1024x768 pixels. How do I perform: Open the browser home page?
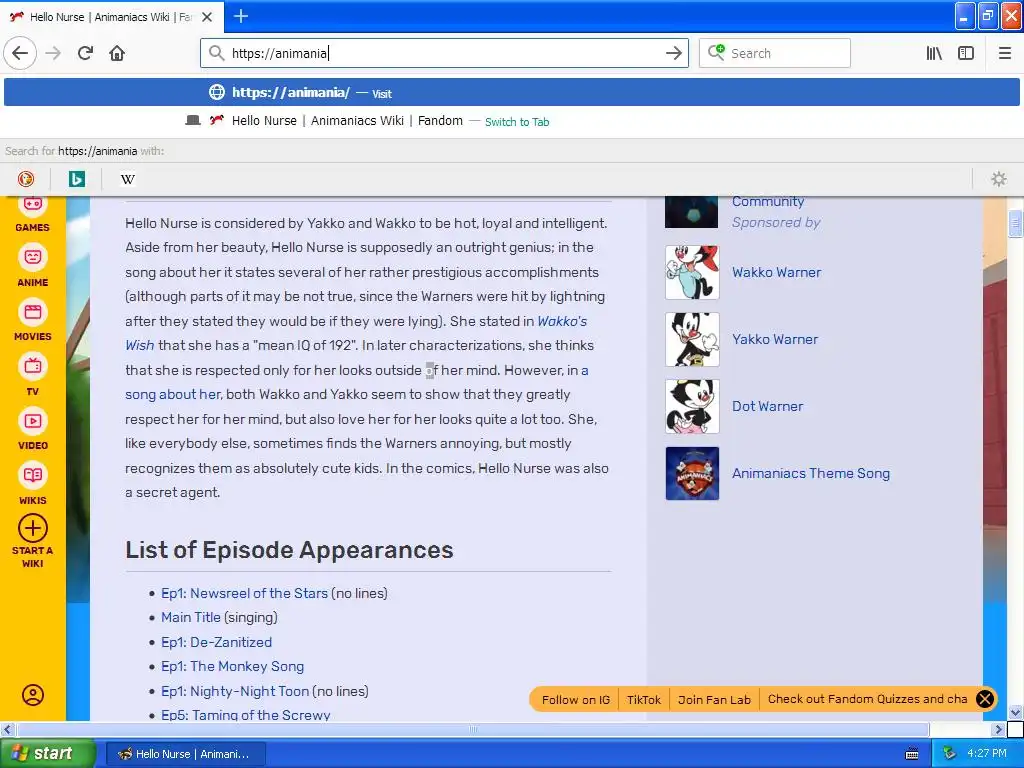click(x=117, y=53)
